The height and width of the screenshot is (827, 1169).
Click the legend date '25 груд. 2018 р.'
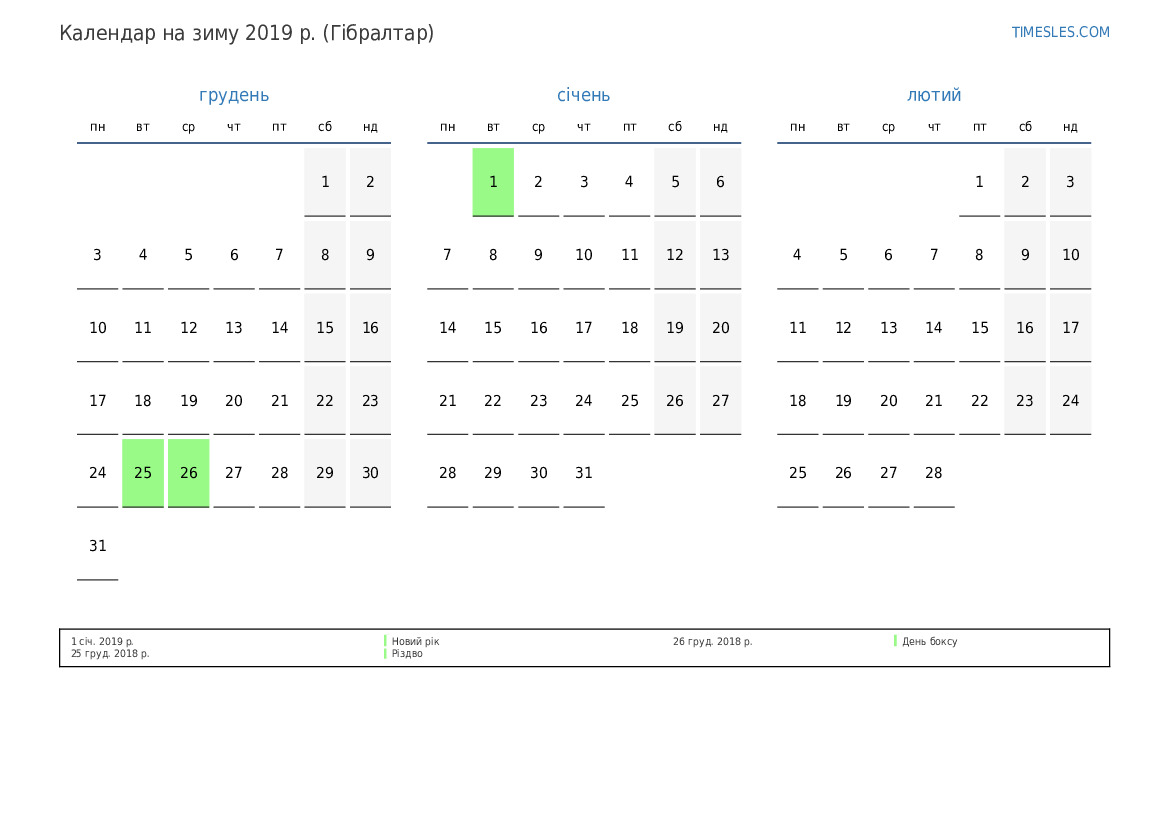[110, 654]
